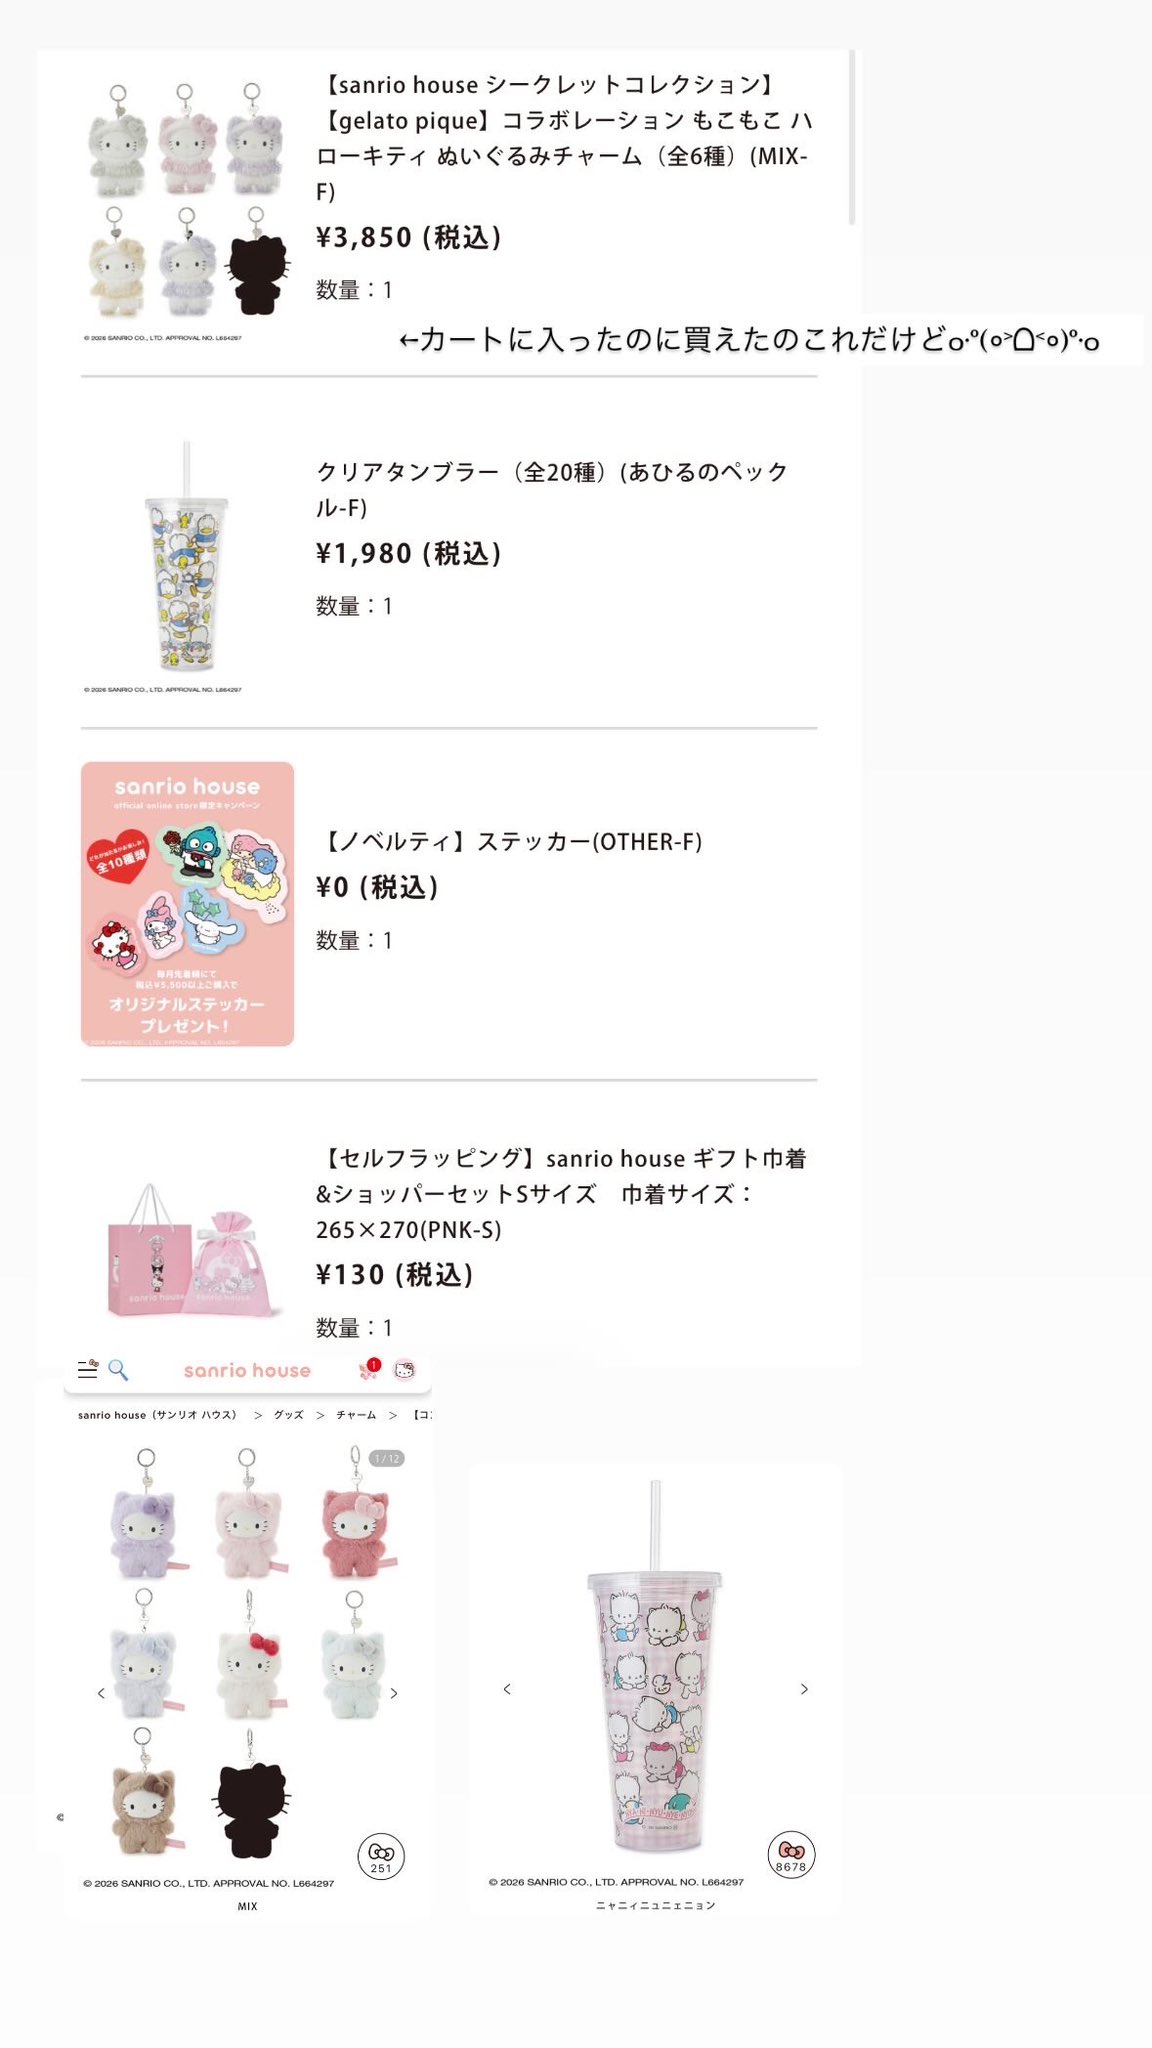Open チャーム breadcrumb link
This screenshot has height=2048, width=1152.
[x=356, y=1415]
